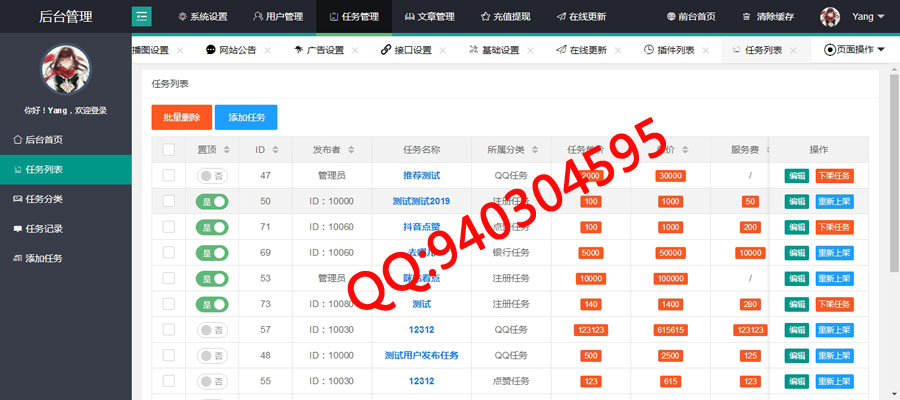Check the select-all checkbox in table header

(x=168, y=150)
